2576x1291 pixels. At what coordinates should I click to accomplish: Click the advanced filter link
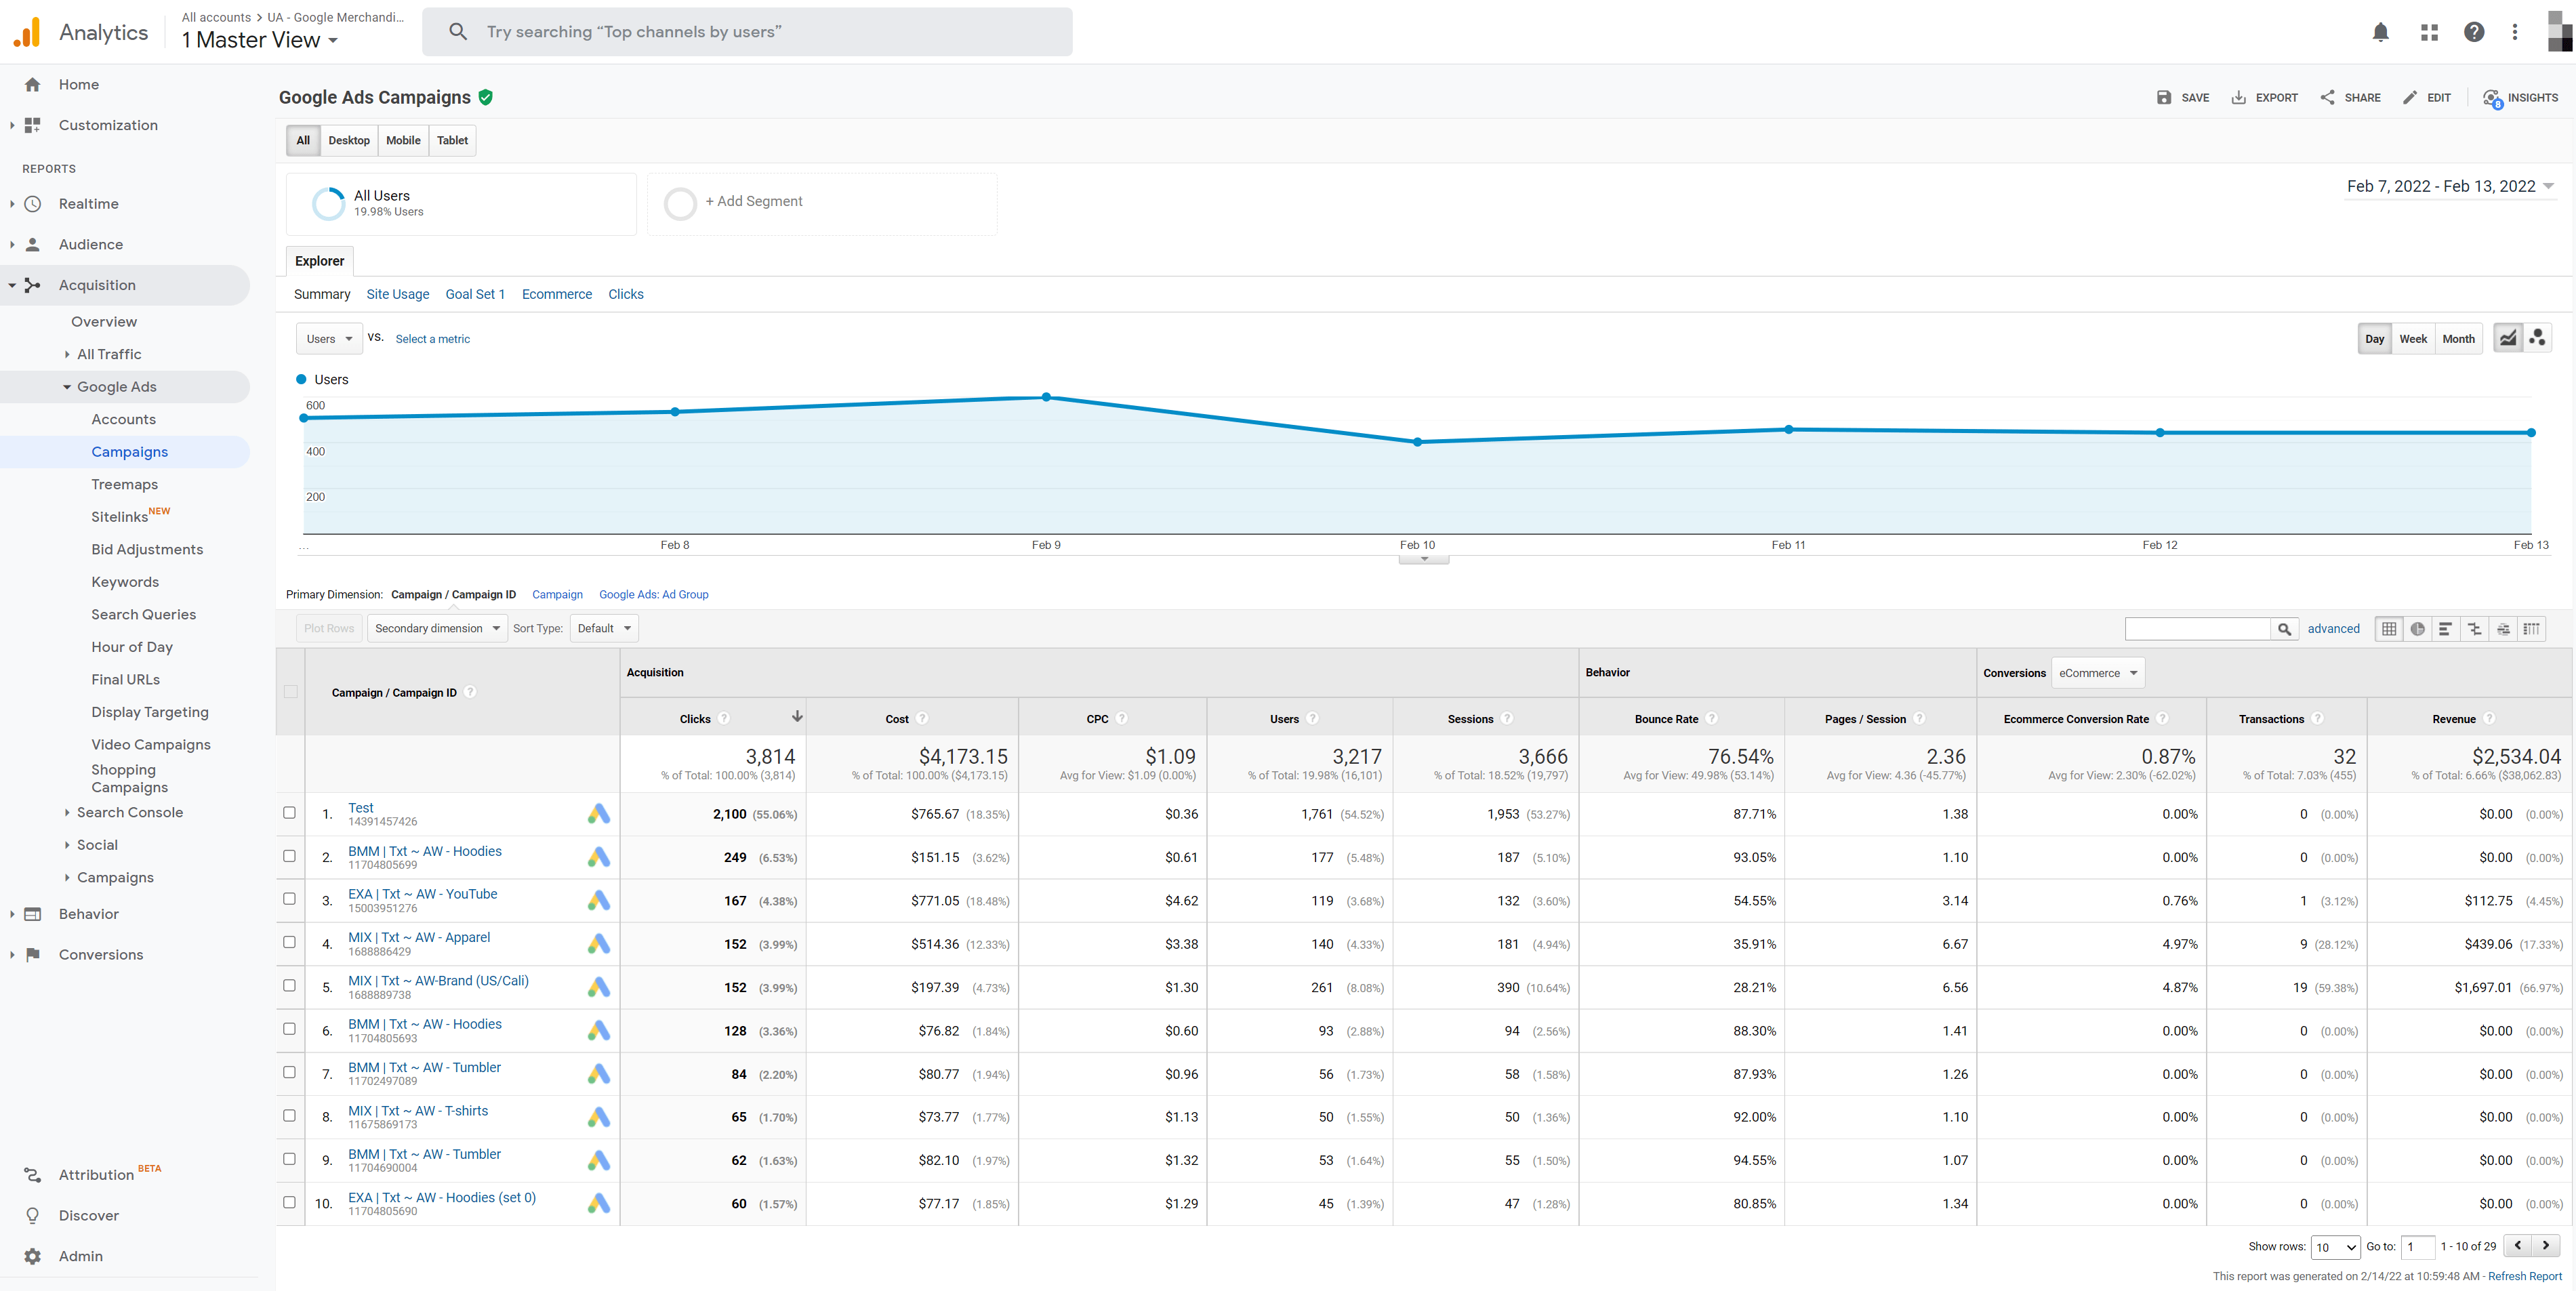click(x=2334, y=628)
